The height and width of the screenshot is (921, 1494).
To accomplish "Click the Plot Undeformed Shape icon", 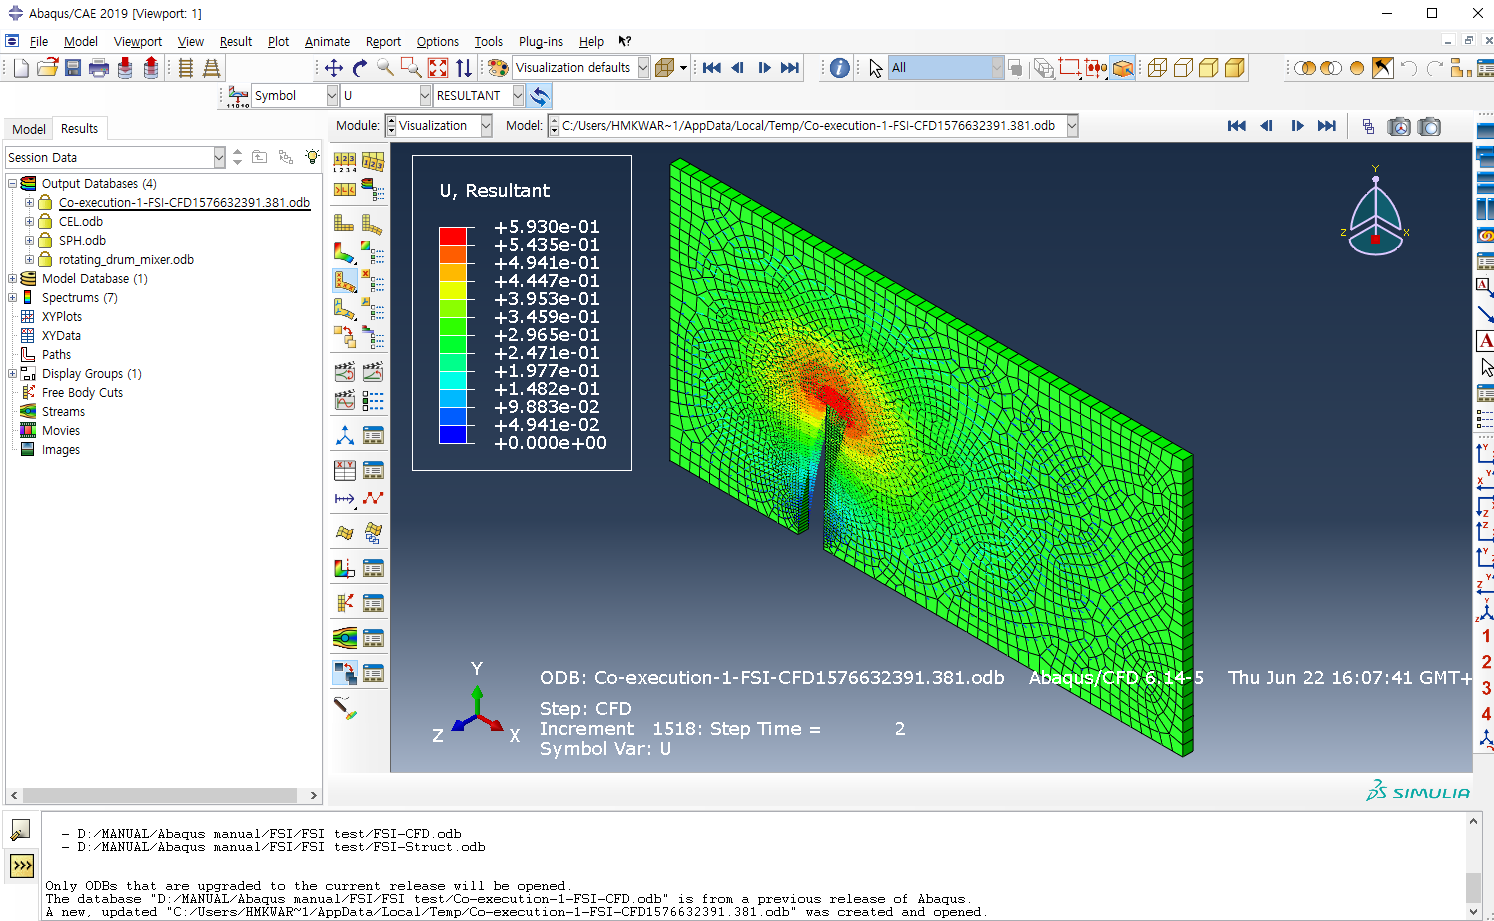I will coord(345,223).
